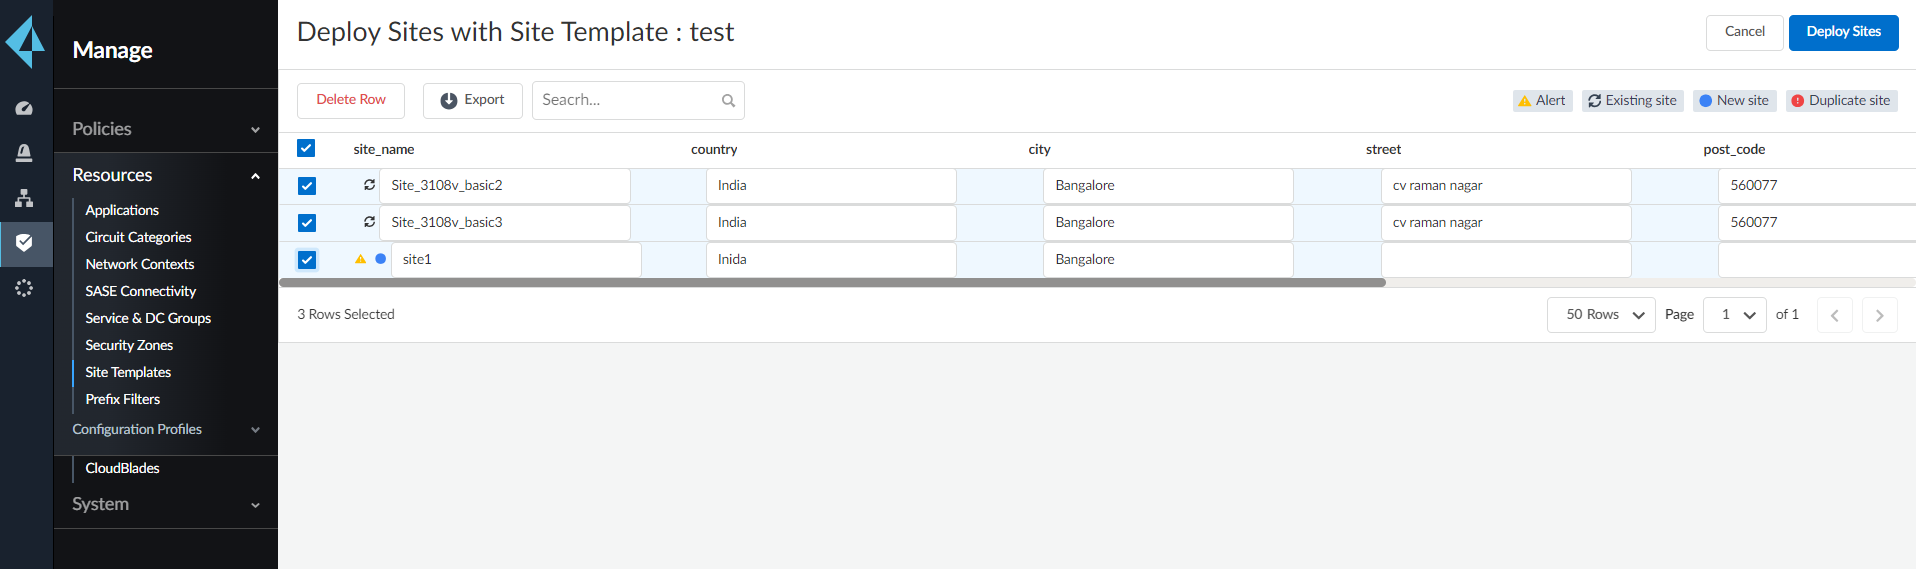Open the 50 Rows page size dropdown
Screen dimensions: 1916x569
click(1601, 315)
